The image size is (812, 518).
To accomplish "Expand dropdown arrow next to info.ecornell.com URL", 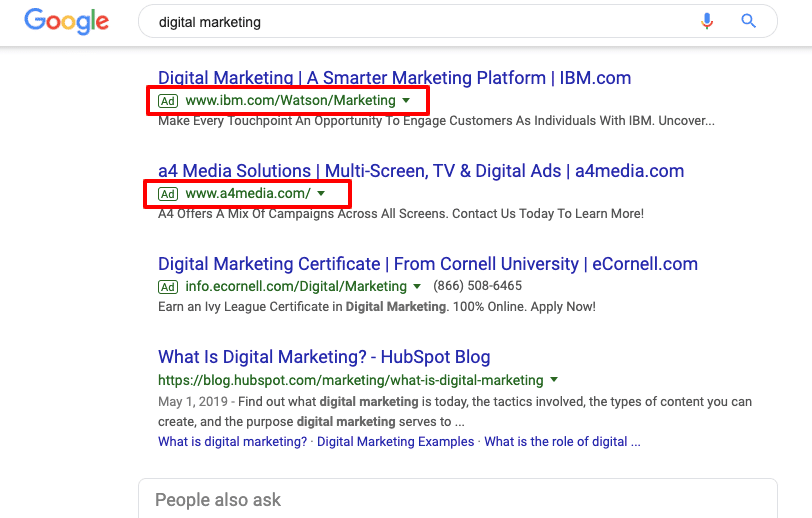I will [417, 286].
